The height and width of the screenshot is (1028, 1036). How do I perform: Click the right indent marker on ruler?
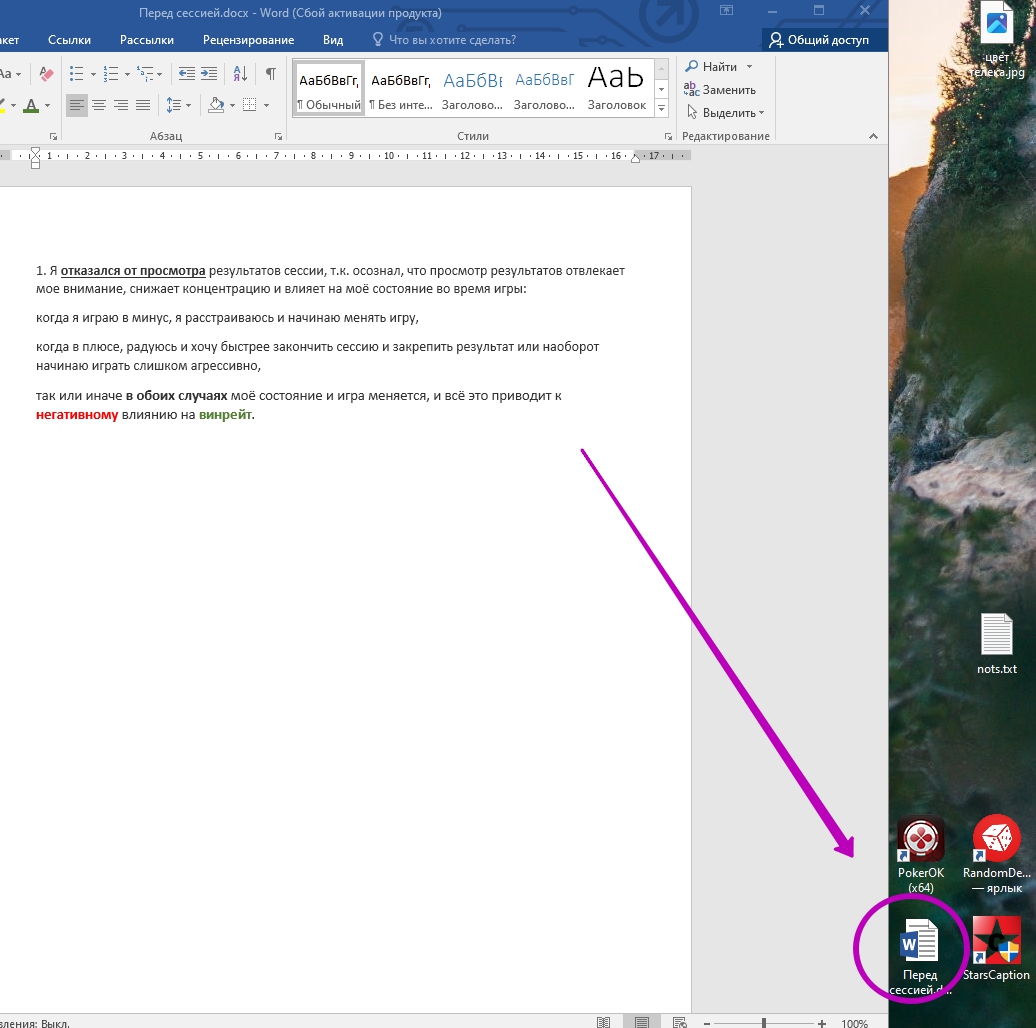coord(636,159)
